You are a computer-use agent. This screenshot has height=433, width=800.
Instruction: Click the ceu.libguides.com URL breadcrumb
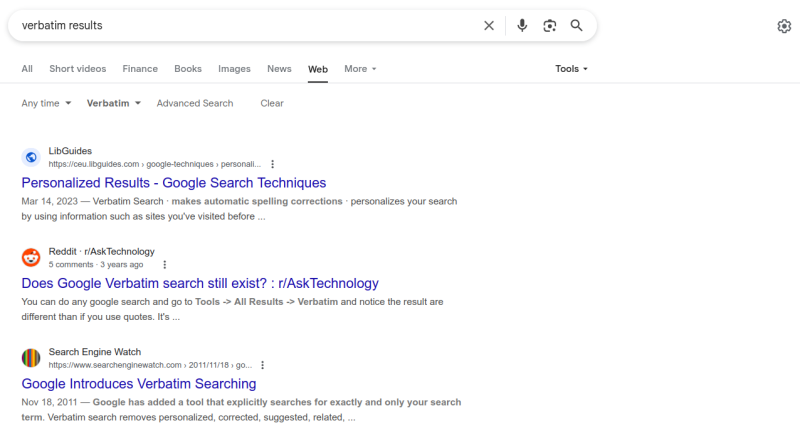pyautogui.click(x=154, y=164)
